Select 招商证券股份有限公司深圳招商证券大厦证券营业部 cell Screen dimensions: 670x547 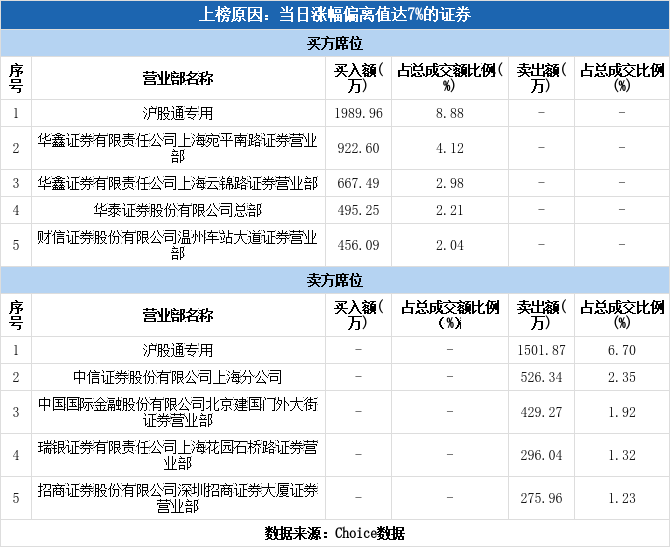click(x=178, y=498)
